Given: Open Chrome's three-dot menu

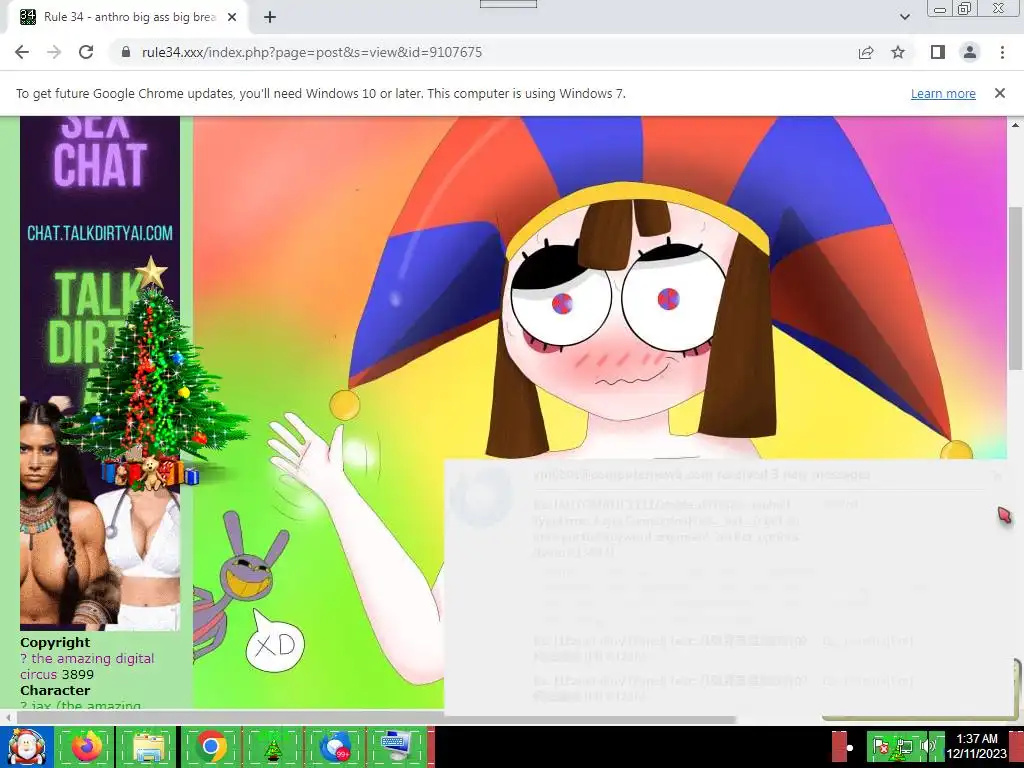Looking at the screenshot, I should click(x=1002, y=52).
